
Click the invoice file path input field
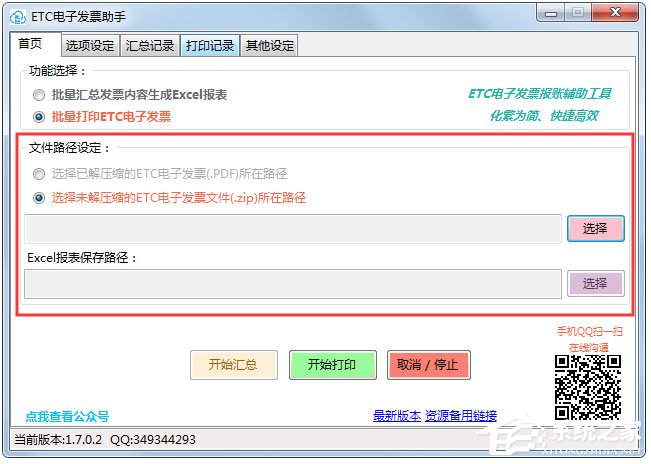point(293,229)
